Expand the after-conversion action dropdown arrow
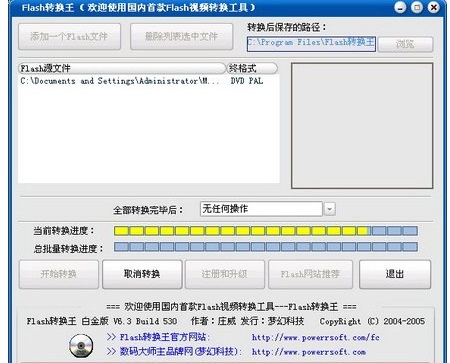450x363 pixels. tap(330, 209)
